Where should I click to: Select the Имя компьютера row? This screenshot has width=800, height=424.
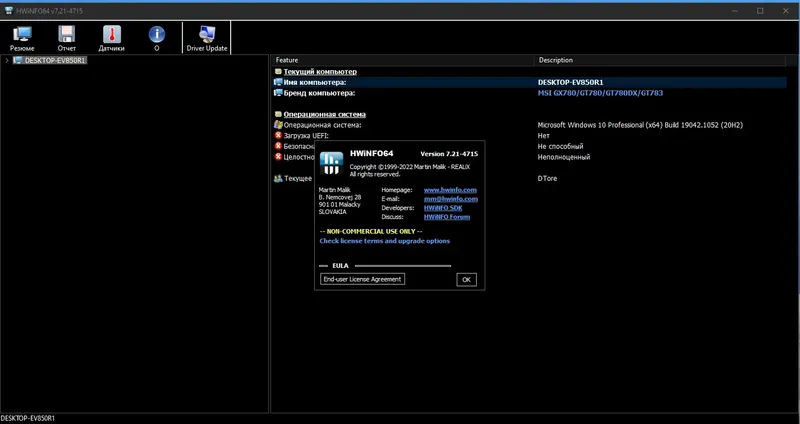click(530, 82)
